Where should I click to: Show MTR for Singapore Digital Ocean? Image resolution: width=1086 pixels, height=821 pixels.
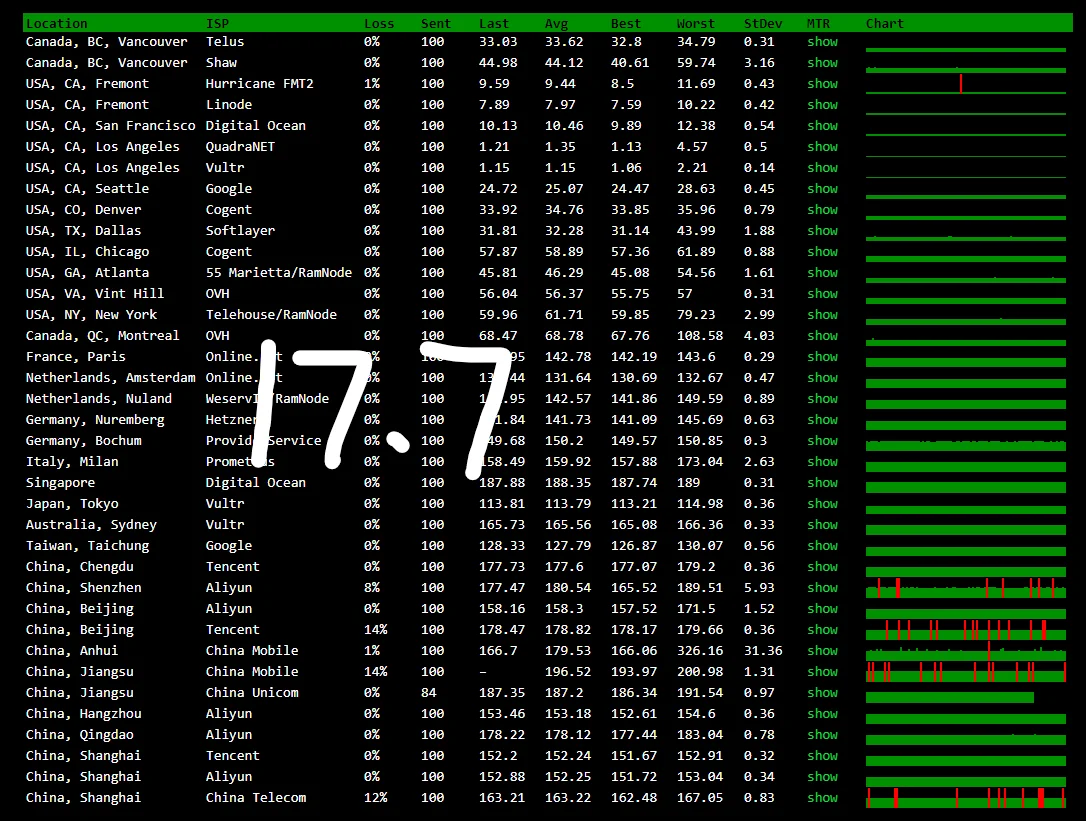(822, 482)
